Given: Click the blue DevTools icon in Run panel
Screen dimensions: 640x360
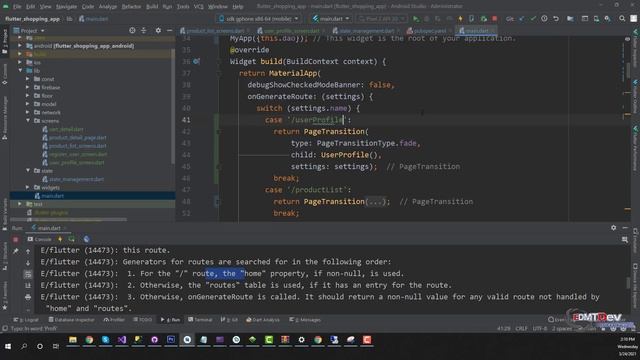Looking at the screenshot, I should pos(86,239).
